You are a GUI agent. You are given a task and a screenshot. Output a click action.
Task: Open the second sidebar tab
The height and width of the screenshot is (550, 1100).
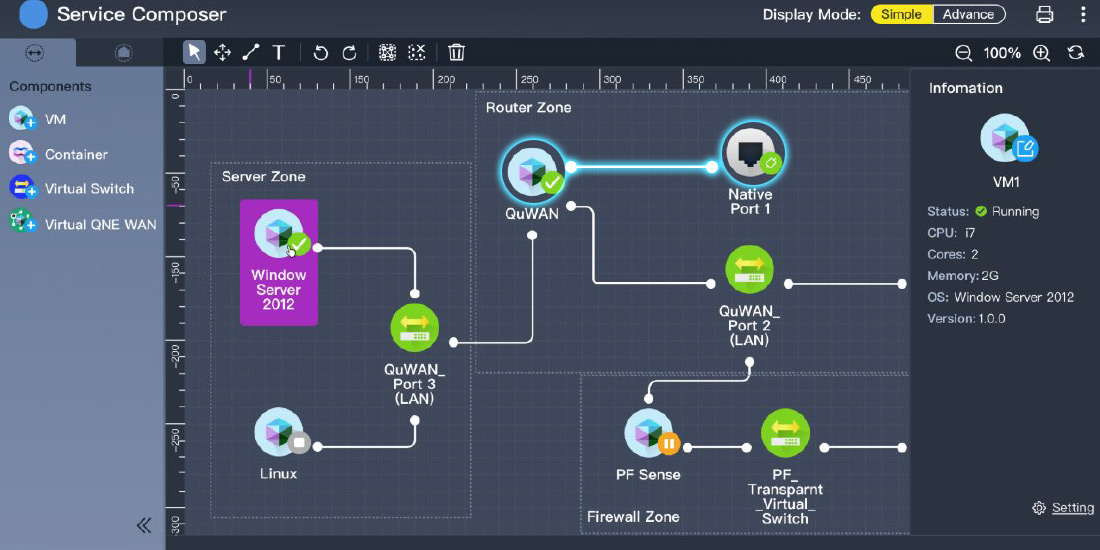pos(123,52)
